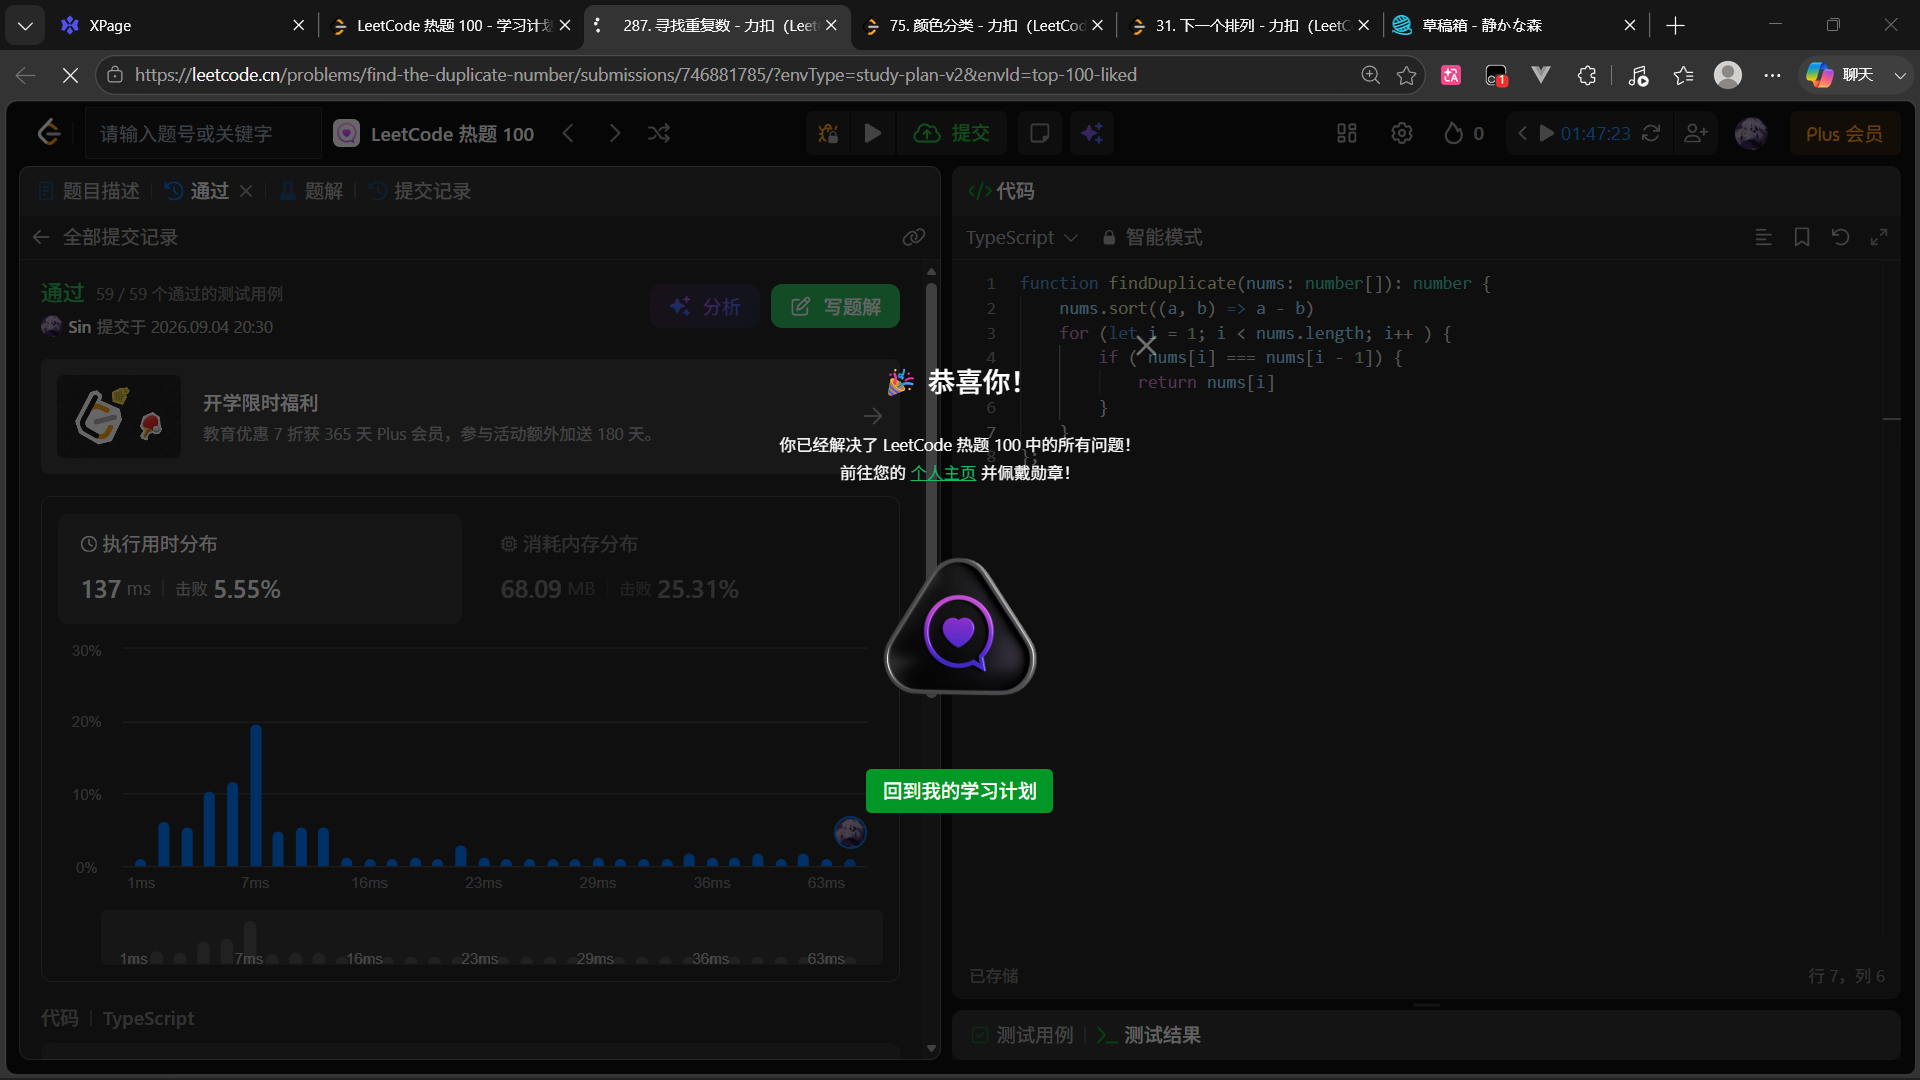Viewport: 1920px width, 1080px height.
Task: Format code with the align icon
Action: tap(1763, 237)
